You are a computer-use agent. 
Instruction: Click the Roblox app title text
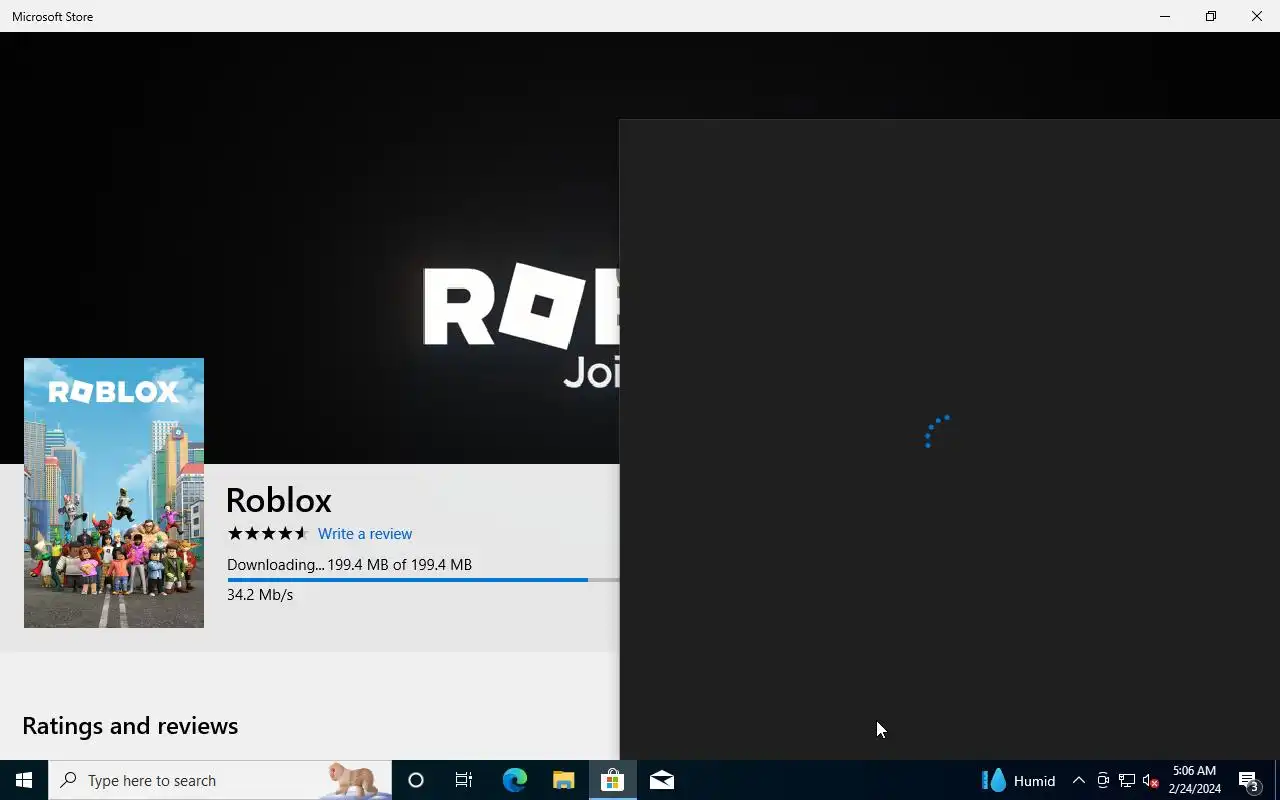point(279,500)
